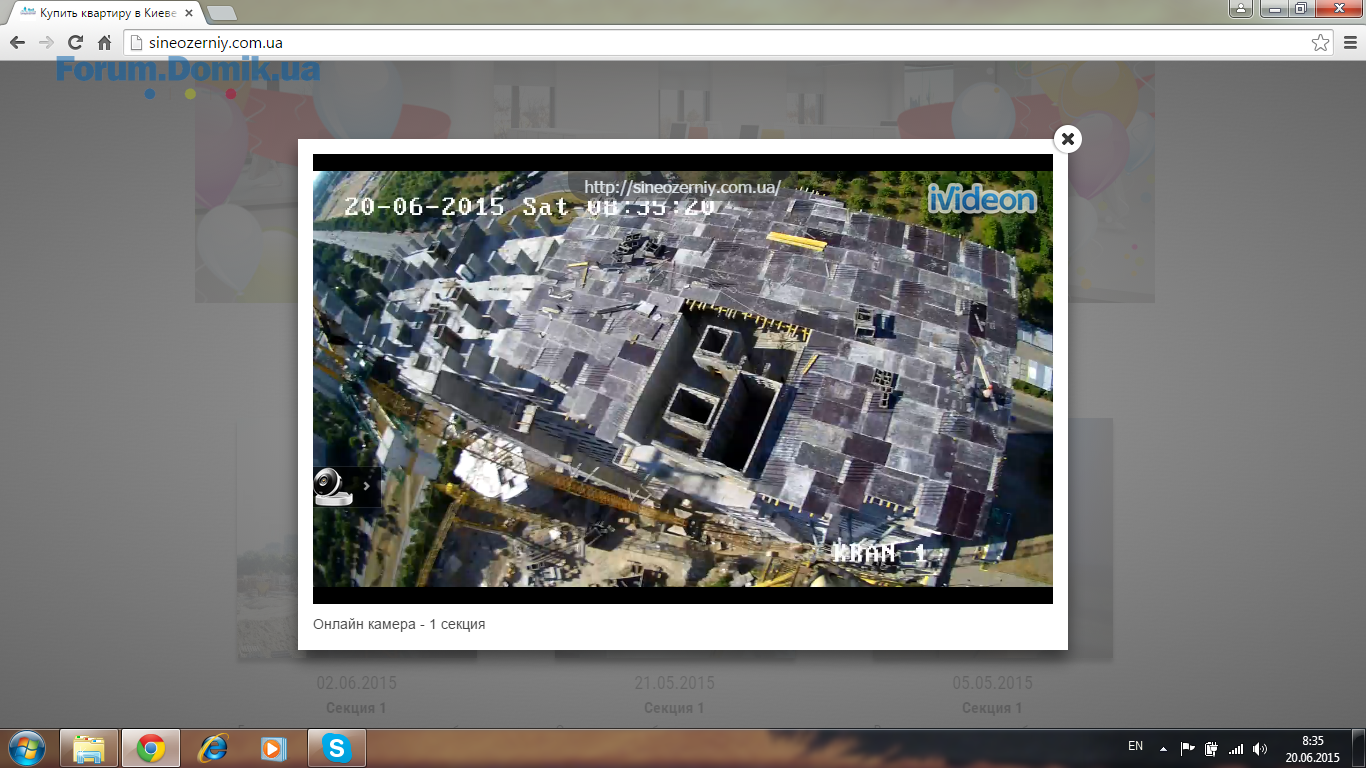
Task: Show hidden tray icons arrow
Action: pyautogui.click(x=1163, y=748)
